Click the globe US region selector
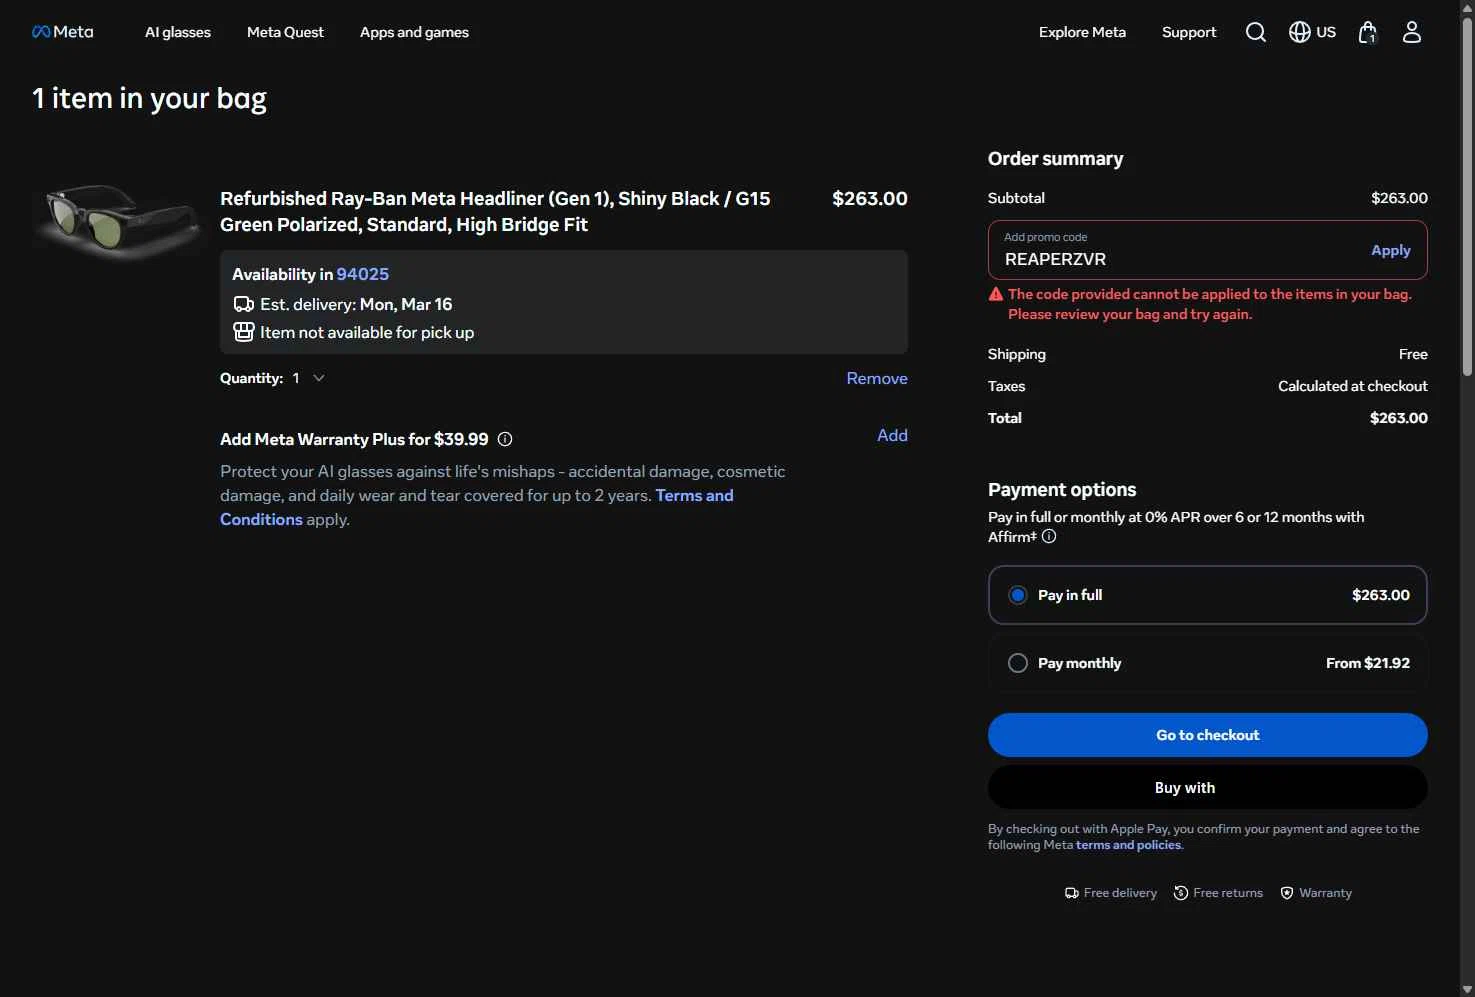The width and height of the screenshot is (1475, 997). (1312, 32)
